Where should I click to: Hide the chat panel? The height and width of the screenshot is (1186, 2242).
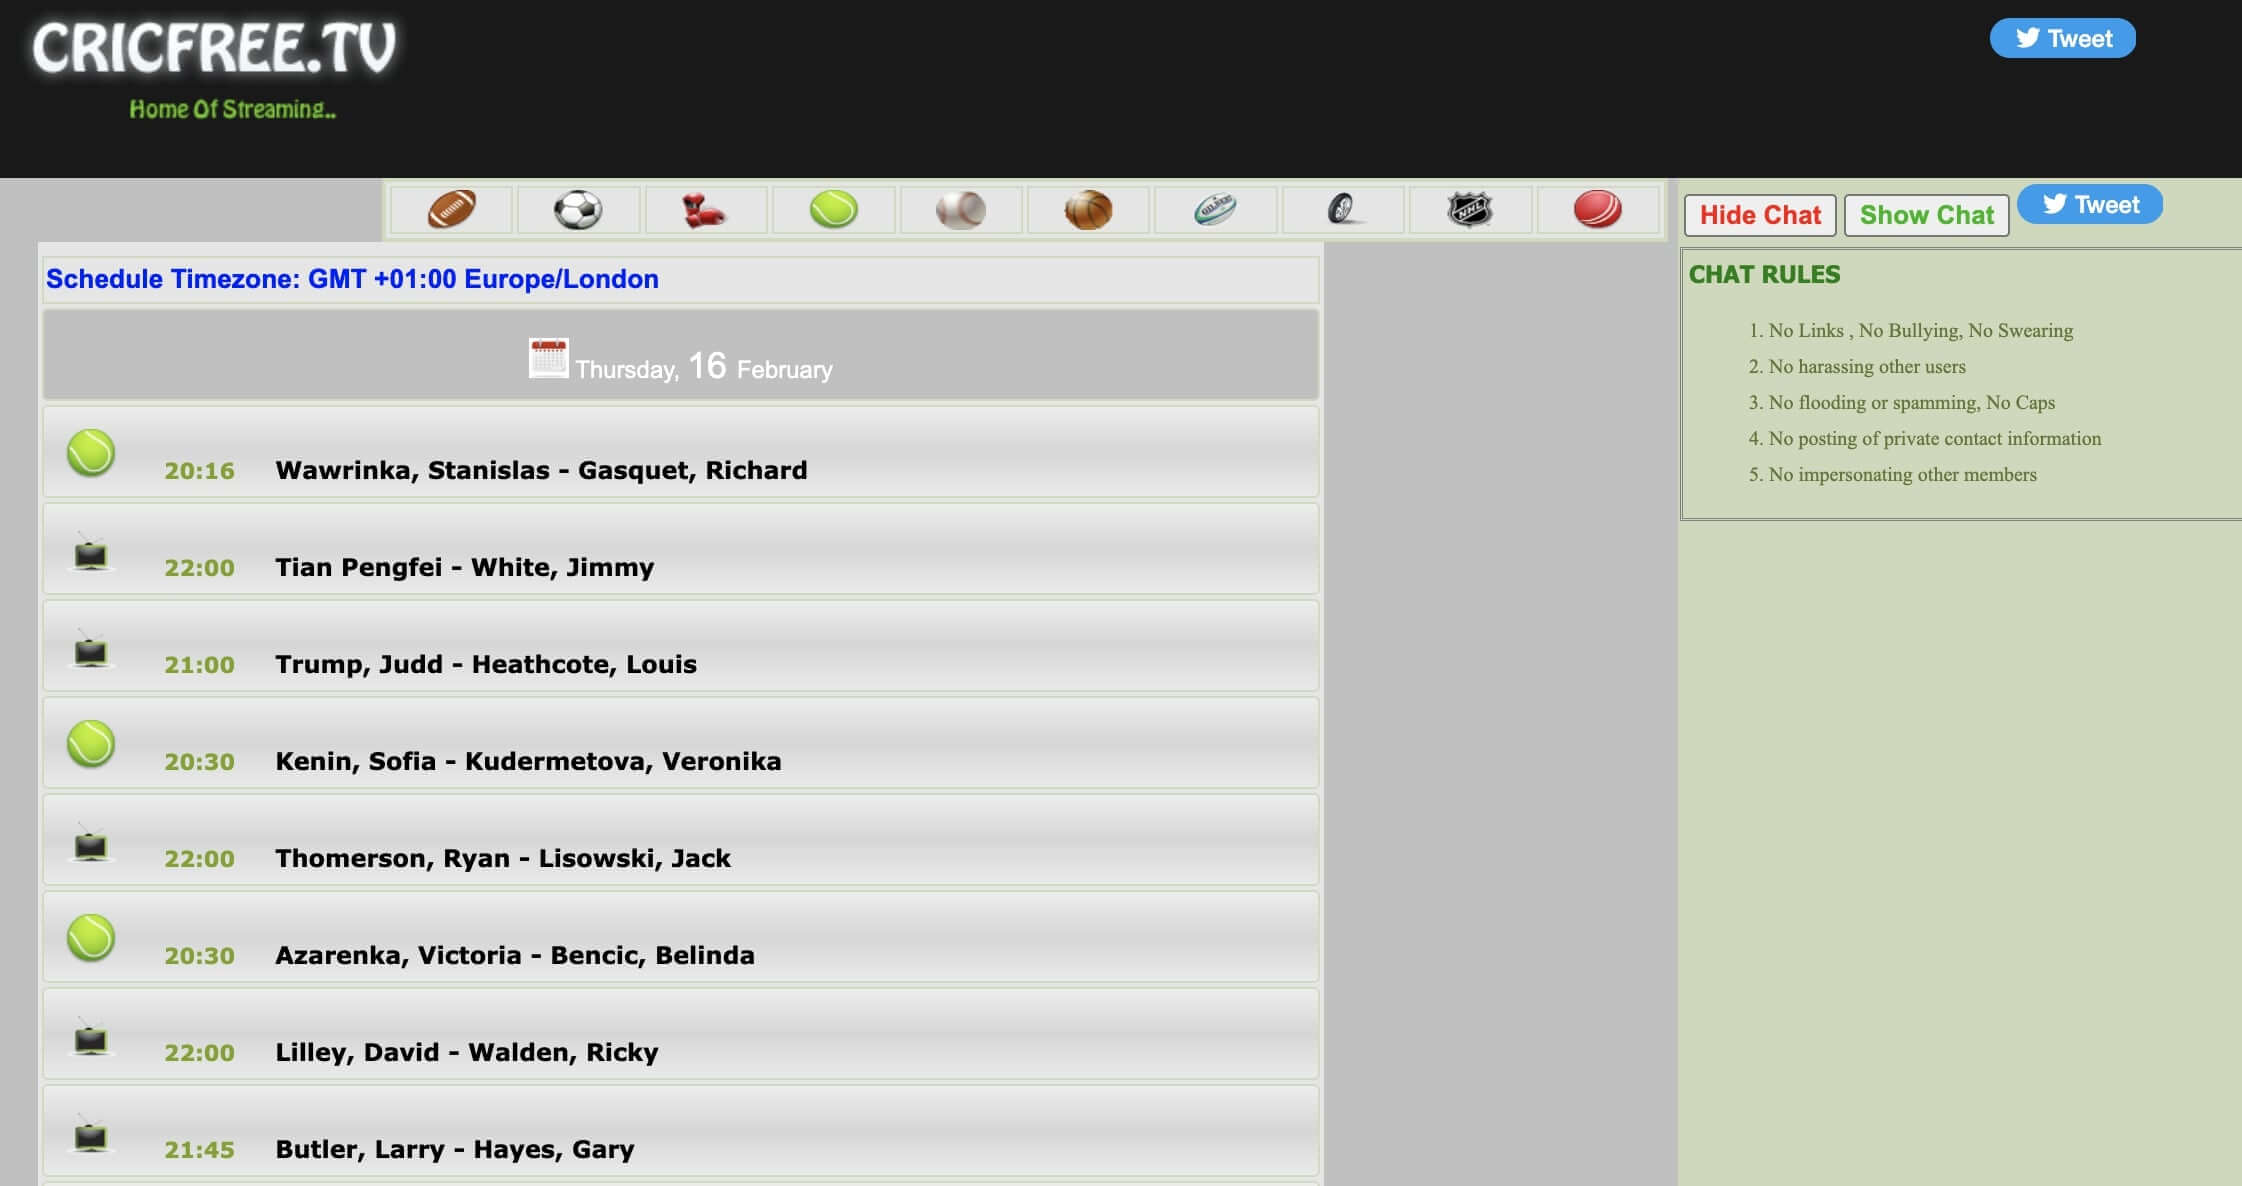(x=1760, y=215)
